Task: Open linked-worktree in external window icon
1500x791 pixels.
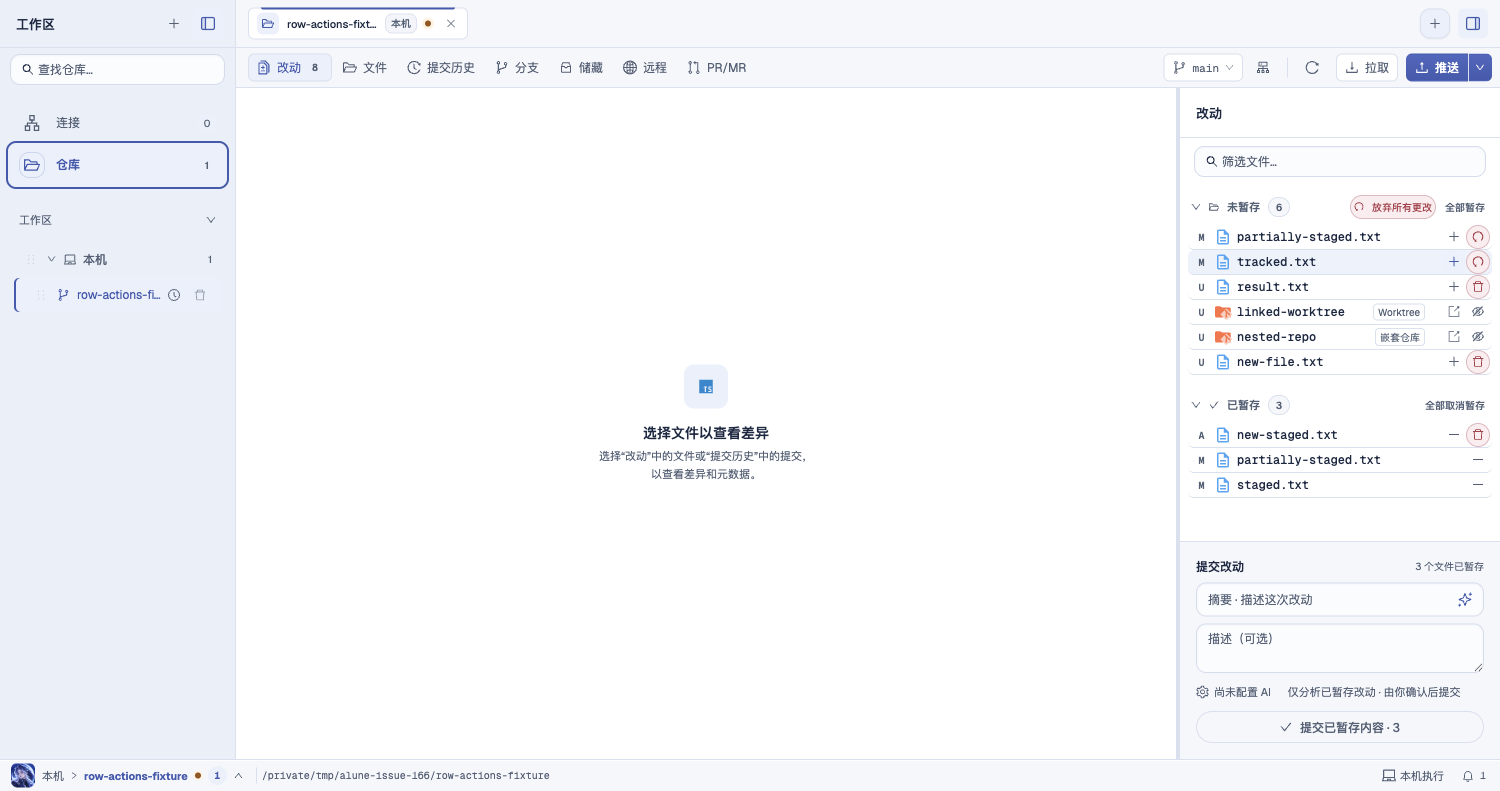Action: [x=1454, y=312]
